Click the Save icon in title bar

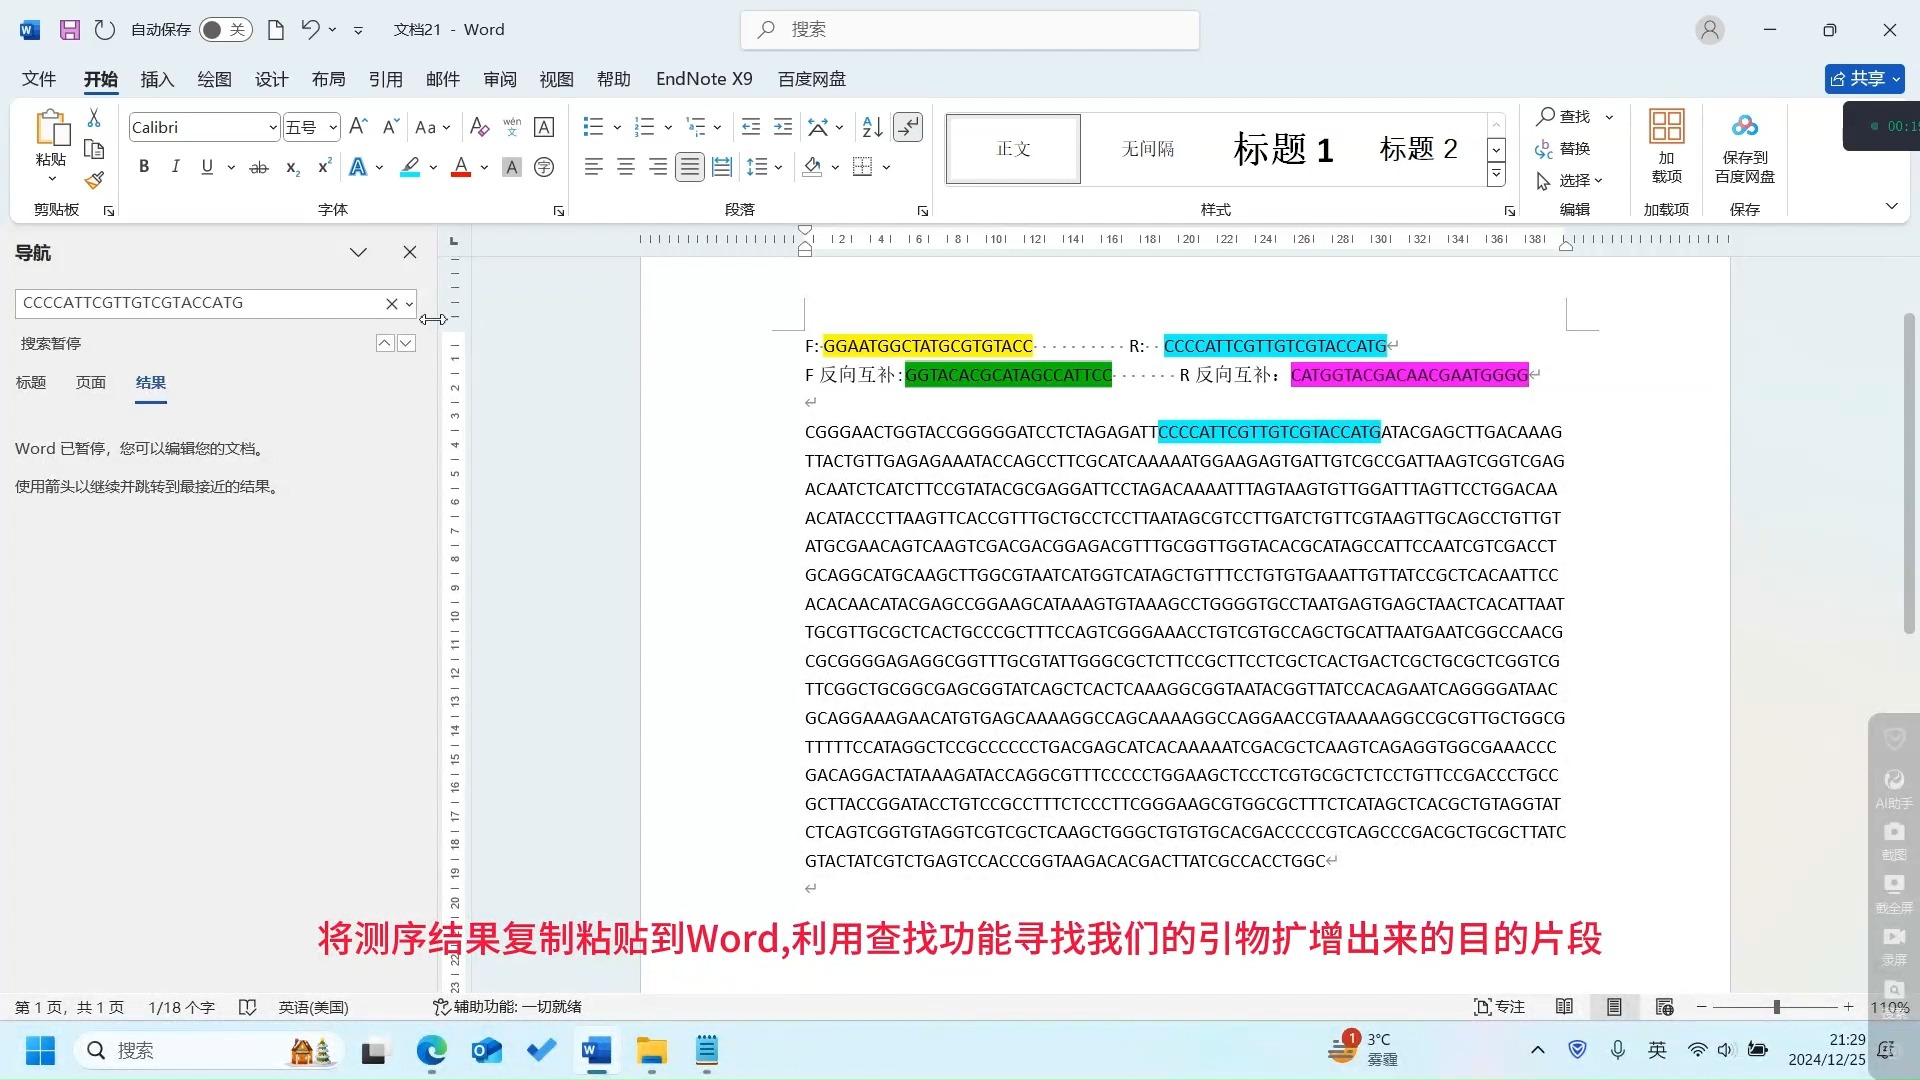70,30
